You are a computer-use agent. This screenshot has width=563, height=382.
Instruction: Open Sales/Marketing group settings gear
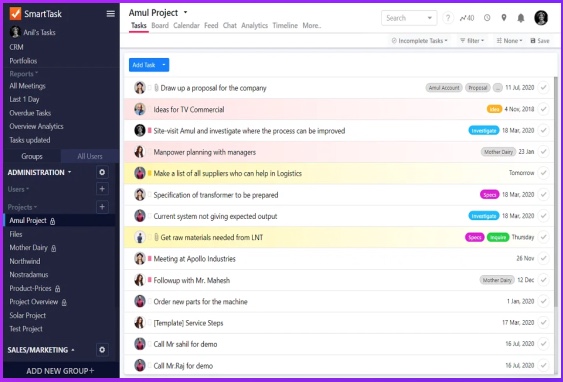[102, 350]
